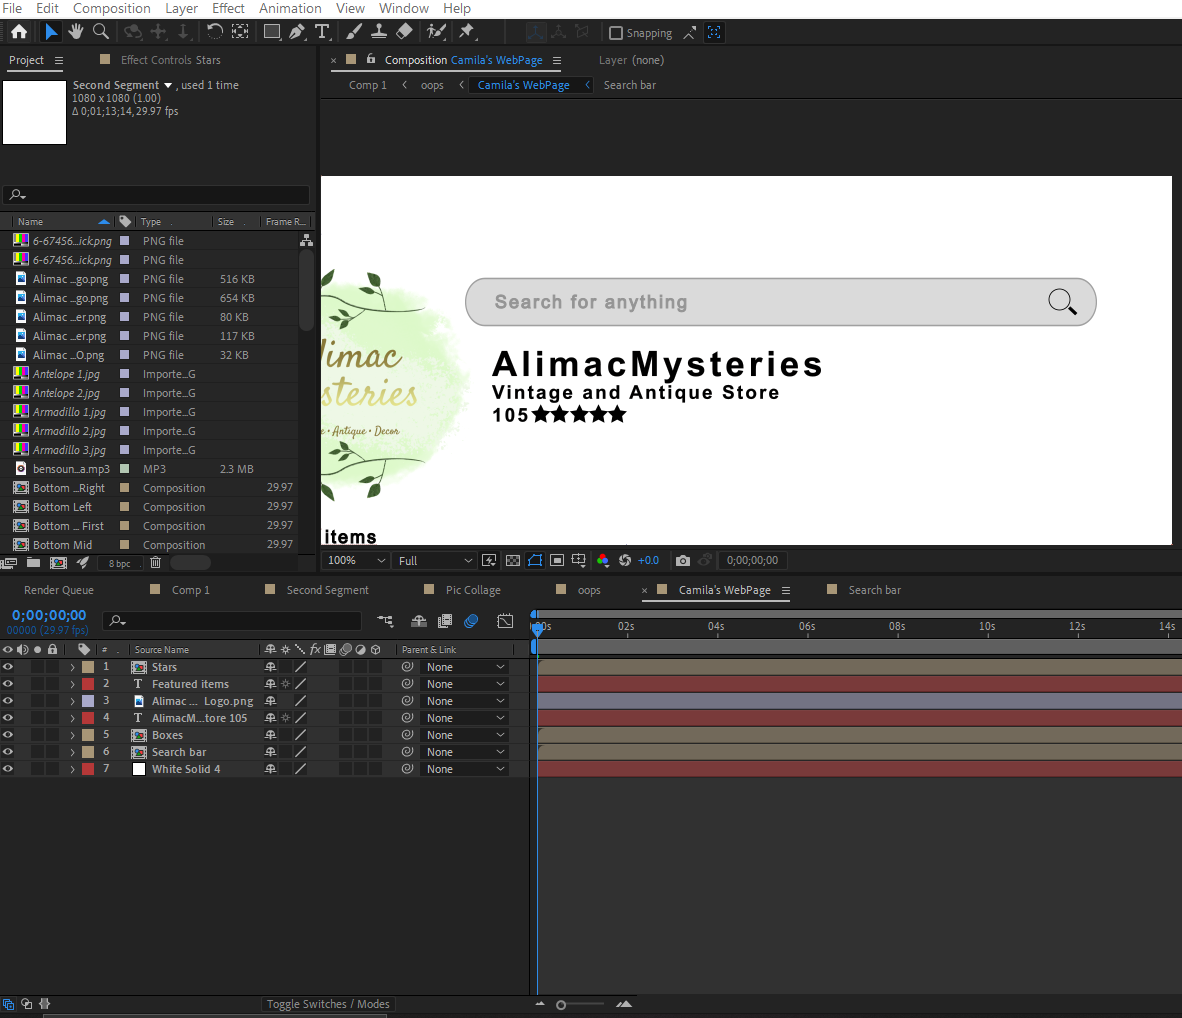Screen dimensions: 1182x1018
Task: Click the snapshot camera icon
Action: point(682,561)
